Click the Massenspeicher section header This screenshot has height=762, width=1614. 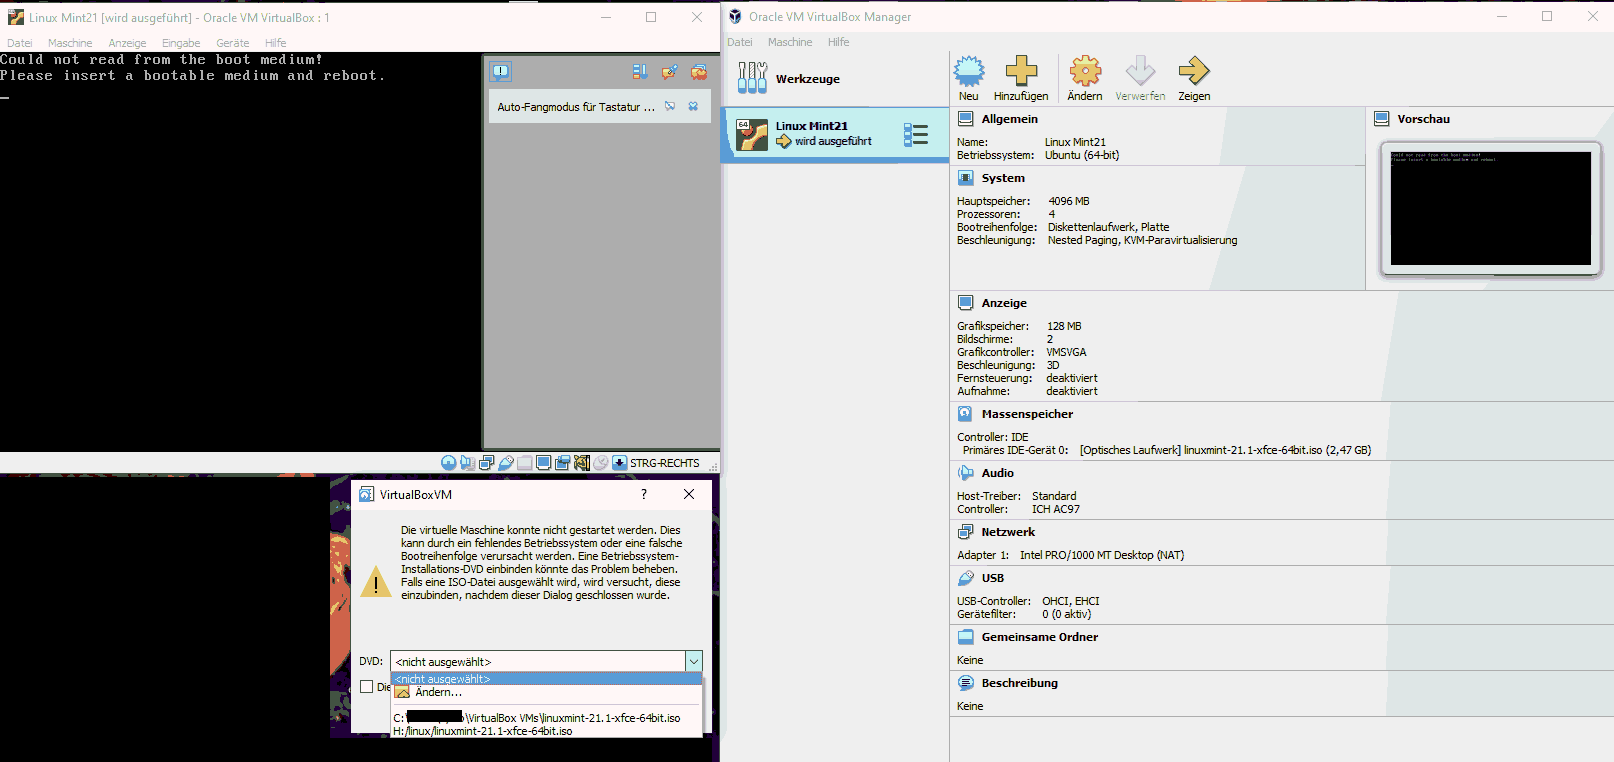tap(1027, 414)
